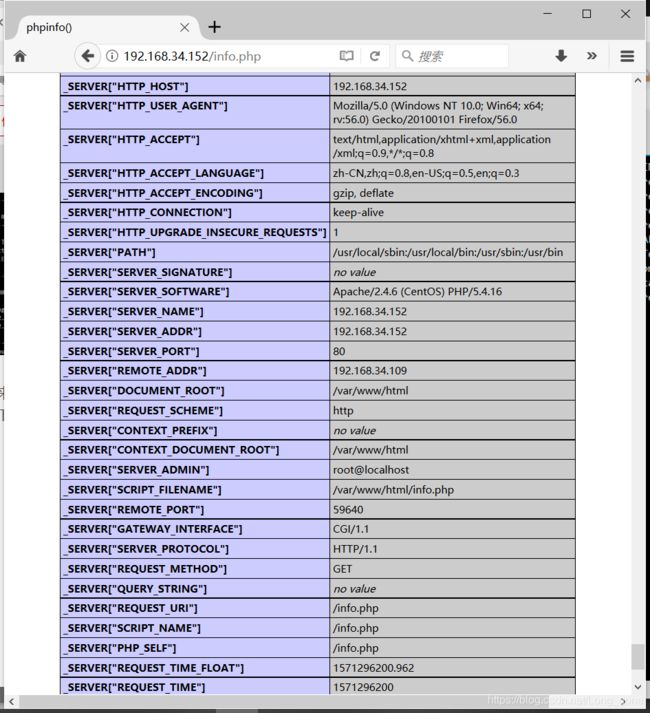The width and height of the screenshot is (650, 713).
Task: Click the Home icon in the browser toolbar
Action: click(20, 56)
